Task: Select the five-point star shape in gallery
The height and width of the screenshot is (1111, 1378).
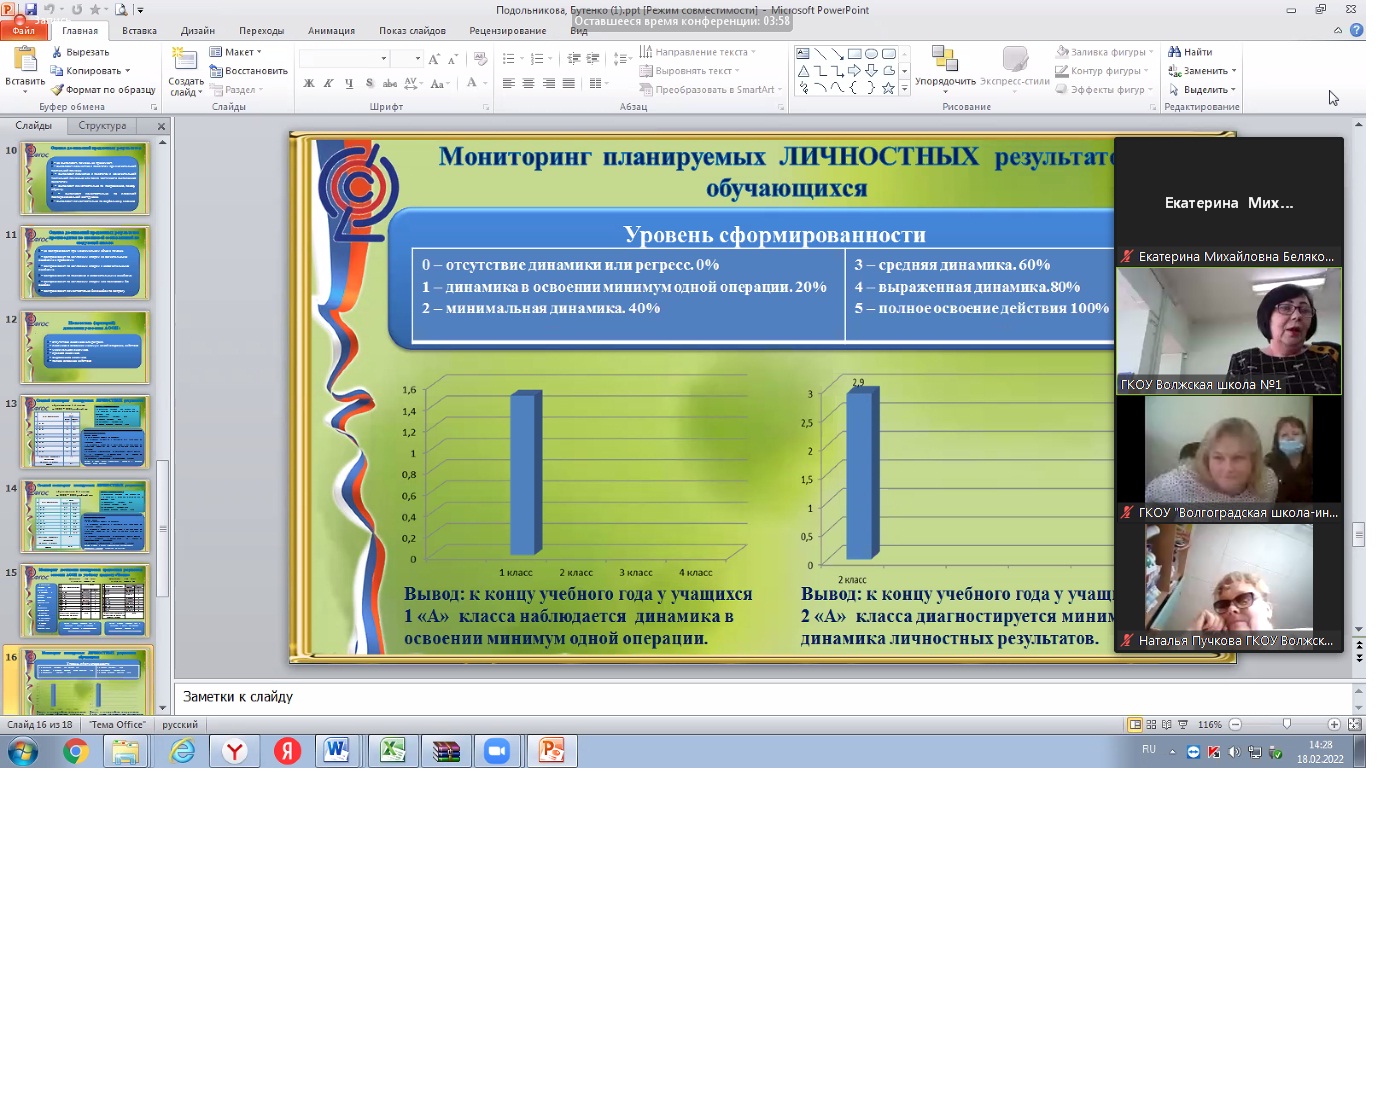Action: 888,88
